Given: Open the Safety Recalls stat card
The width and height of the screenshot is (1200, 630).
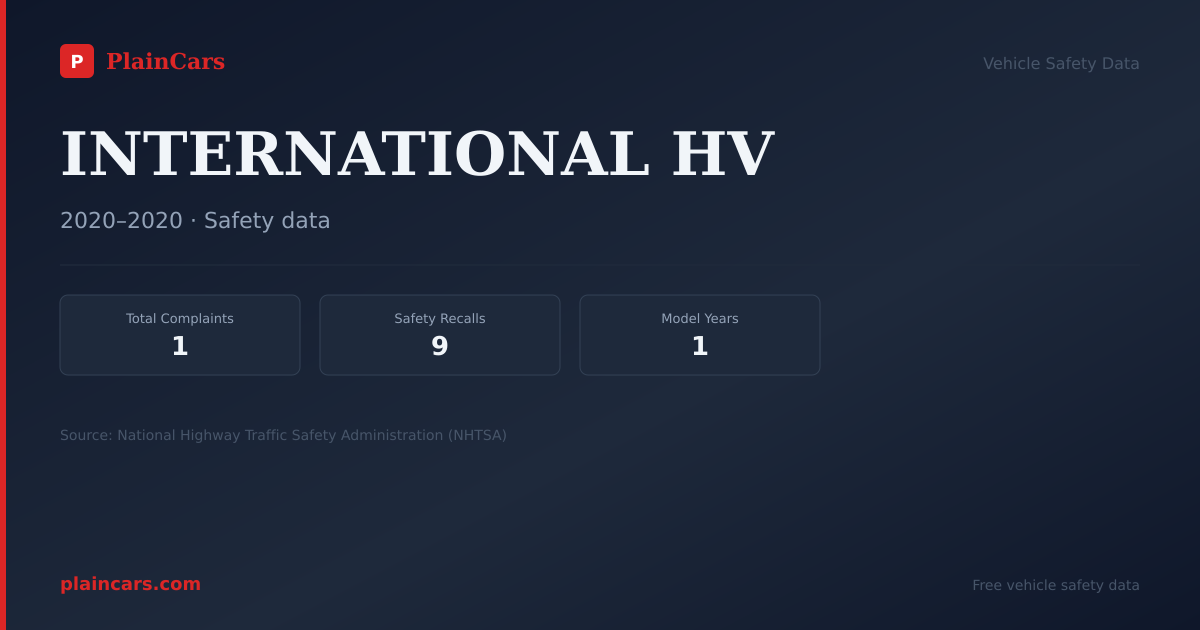Looking at the screenshot, I should click(x=440, y=335).
